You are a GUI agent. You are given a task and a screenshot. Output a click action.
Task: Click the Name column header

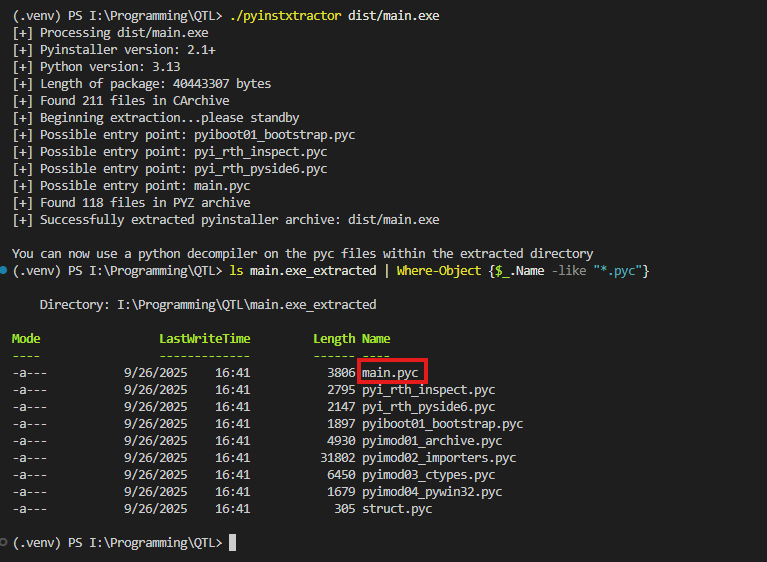click(376, 339)
